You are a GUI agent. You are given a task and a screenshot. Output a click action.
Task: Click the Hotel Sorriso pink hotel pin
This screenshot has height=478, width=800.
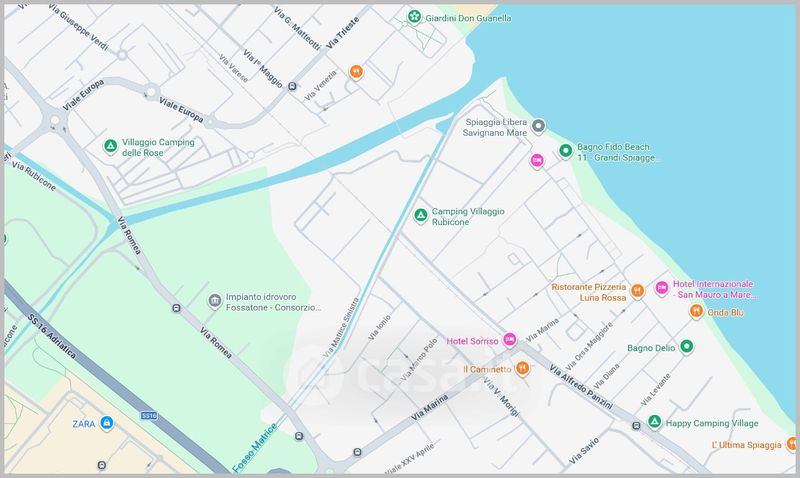(509, 340)
